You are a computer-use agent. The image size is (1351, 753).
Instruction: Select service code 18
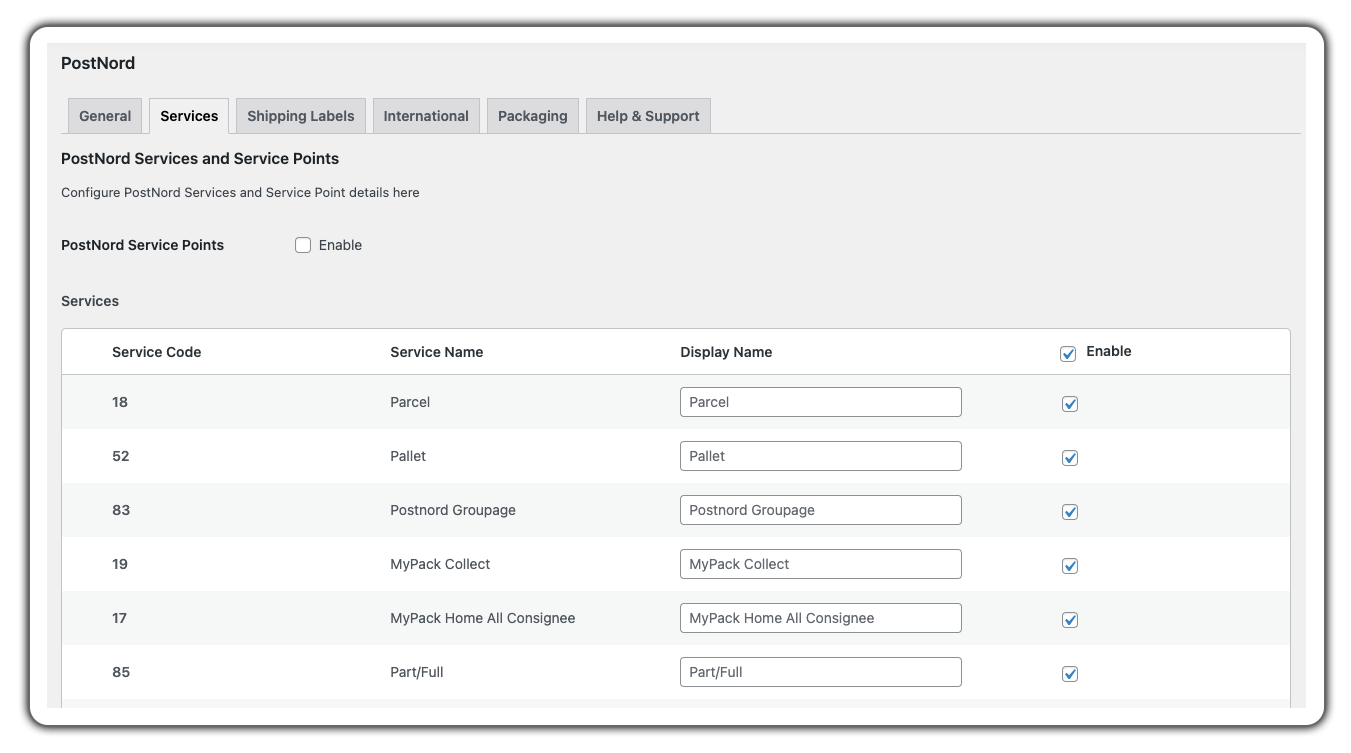120,402
